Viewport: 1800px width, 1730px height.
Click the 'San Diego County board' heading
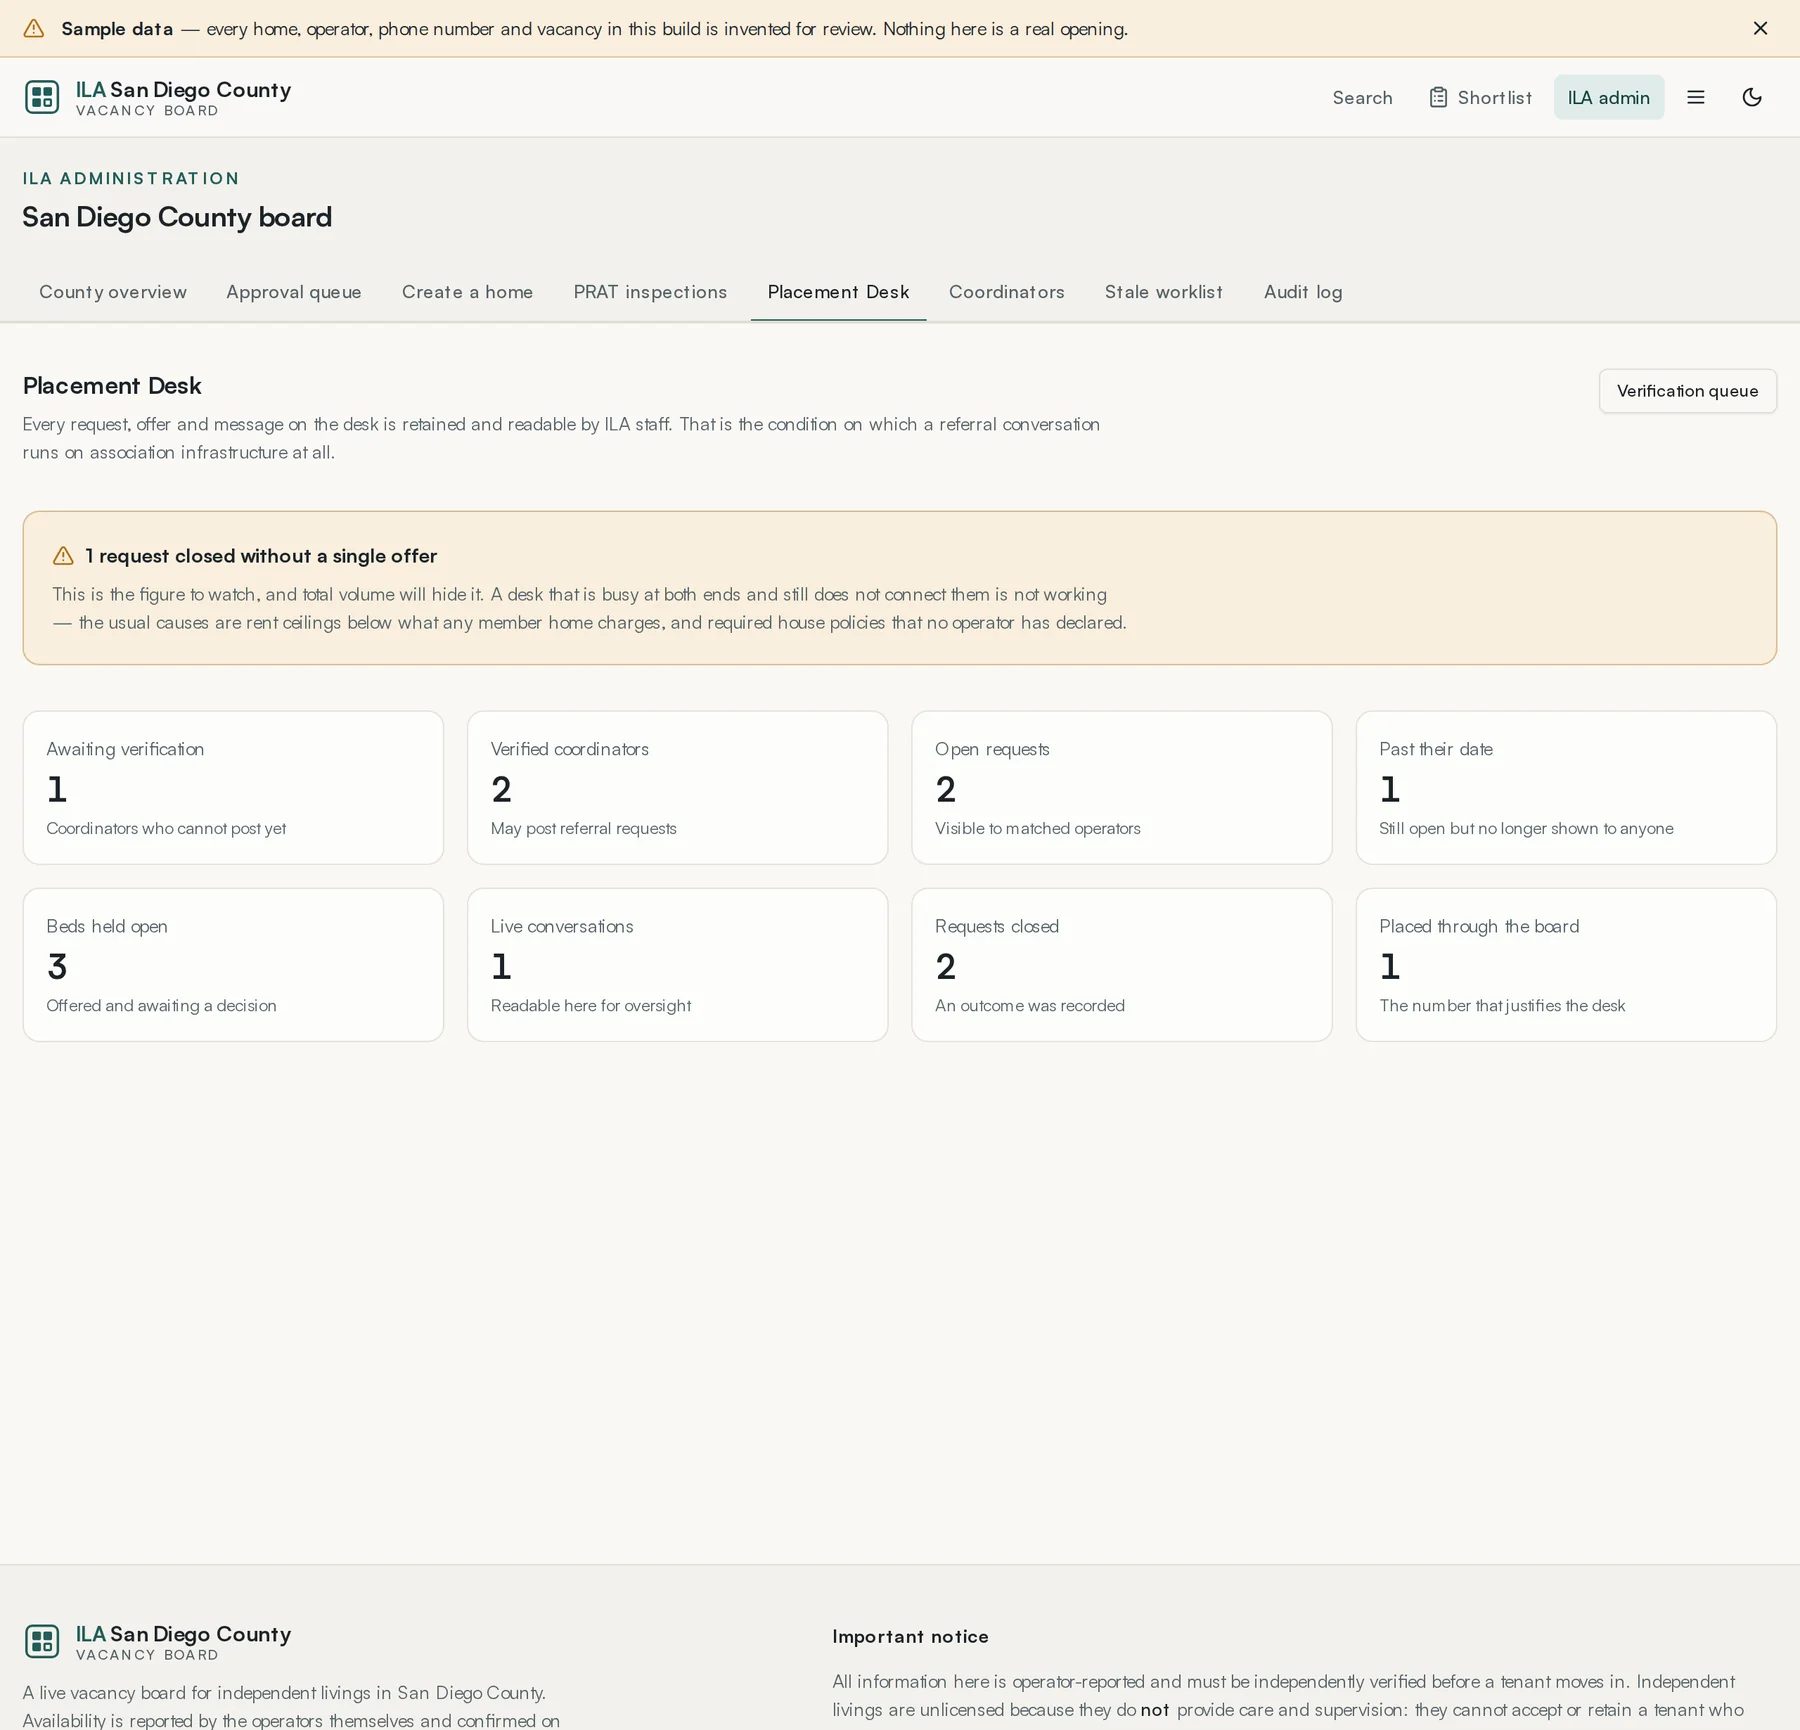click(x=177, y=217)
